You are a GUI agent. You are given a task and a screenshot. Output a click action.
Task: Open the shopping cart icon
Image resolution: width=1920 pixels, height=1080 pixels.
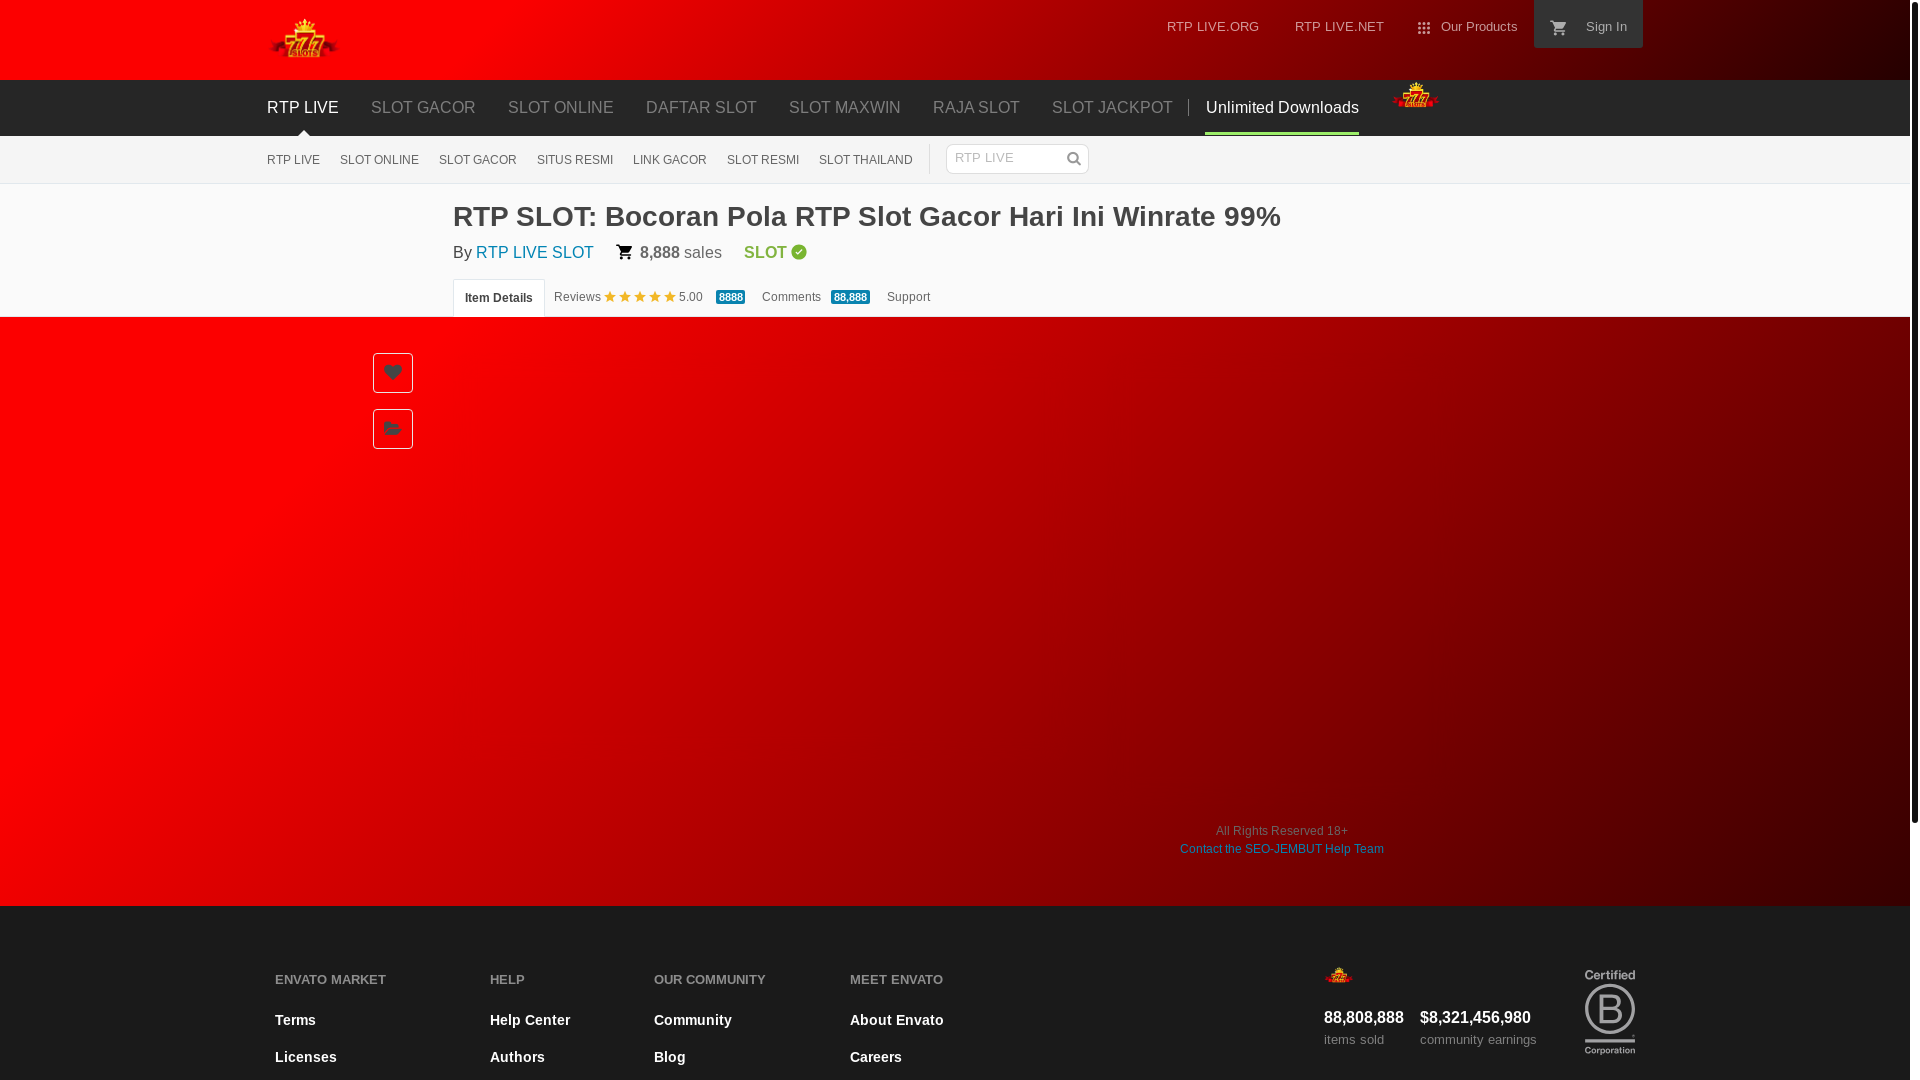coord(1558,28)
